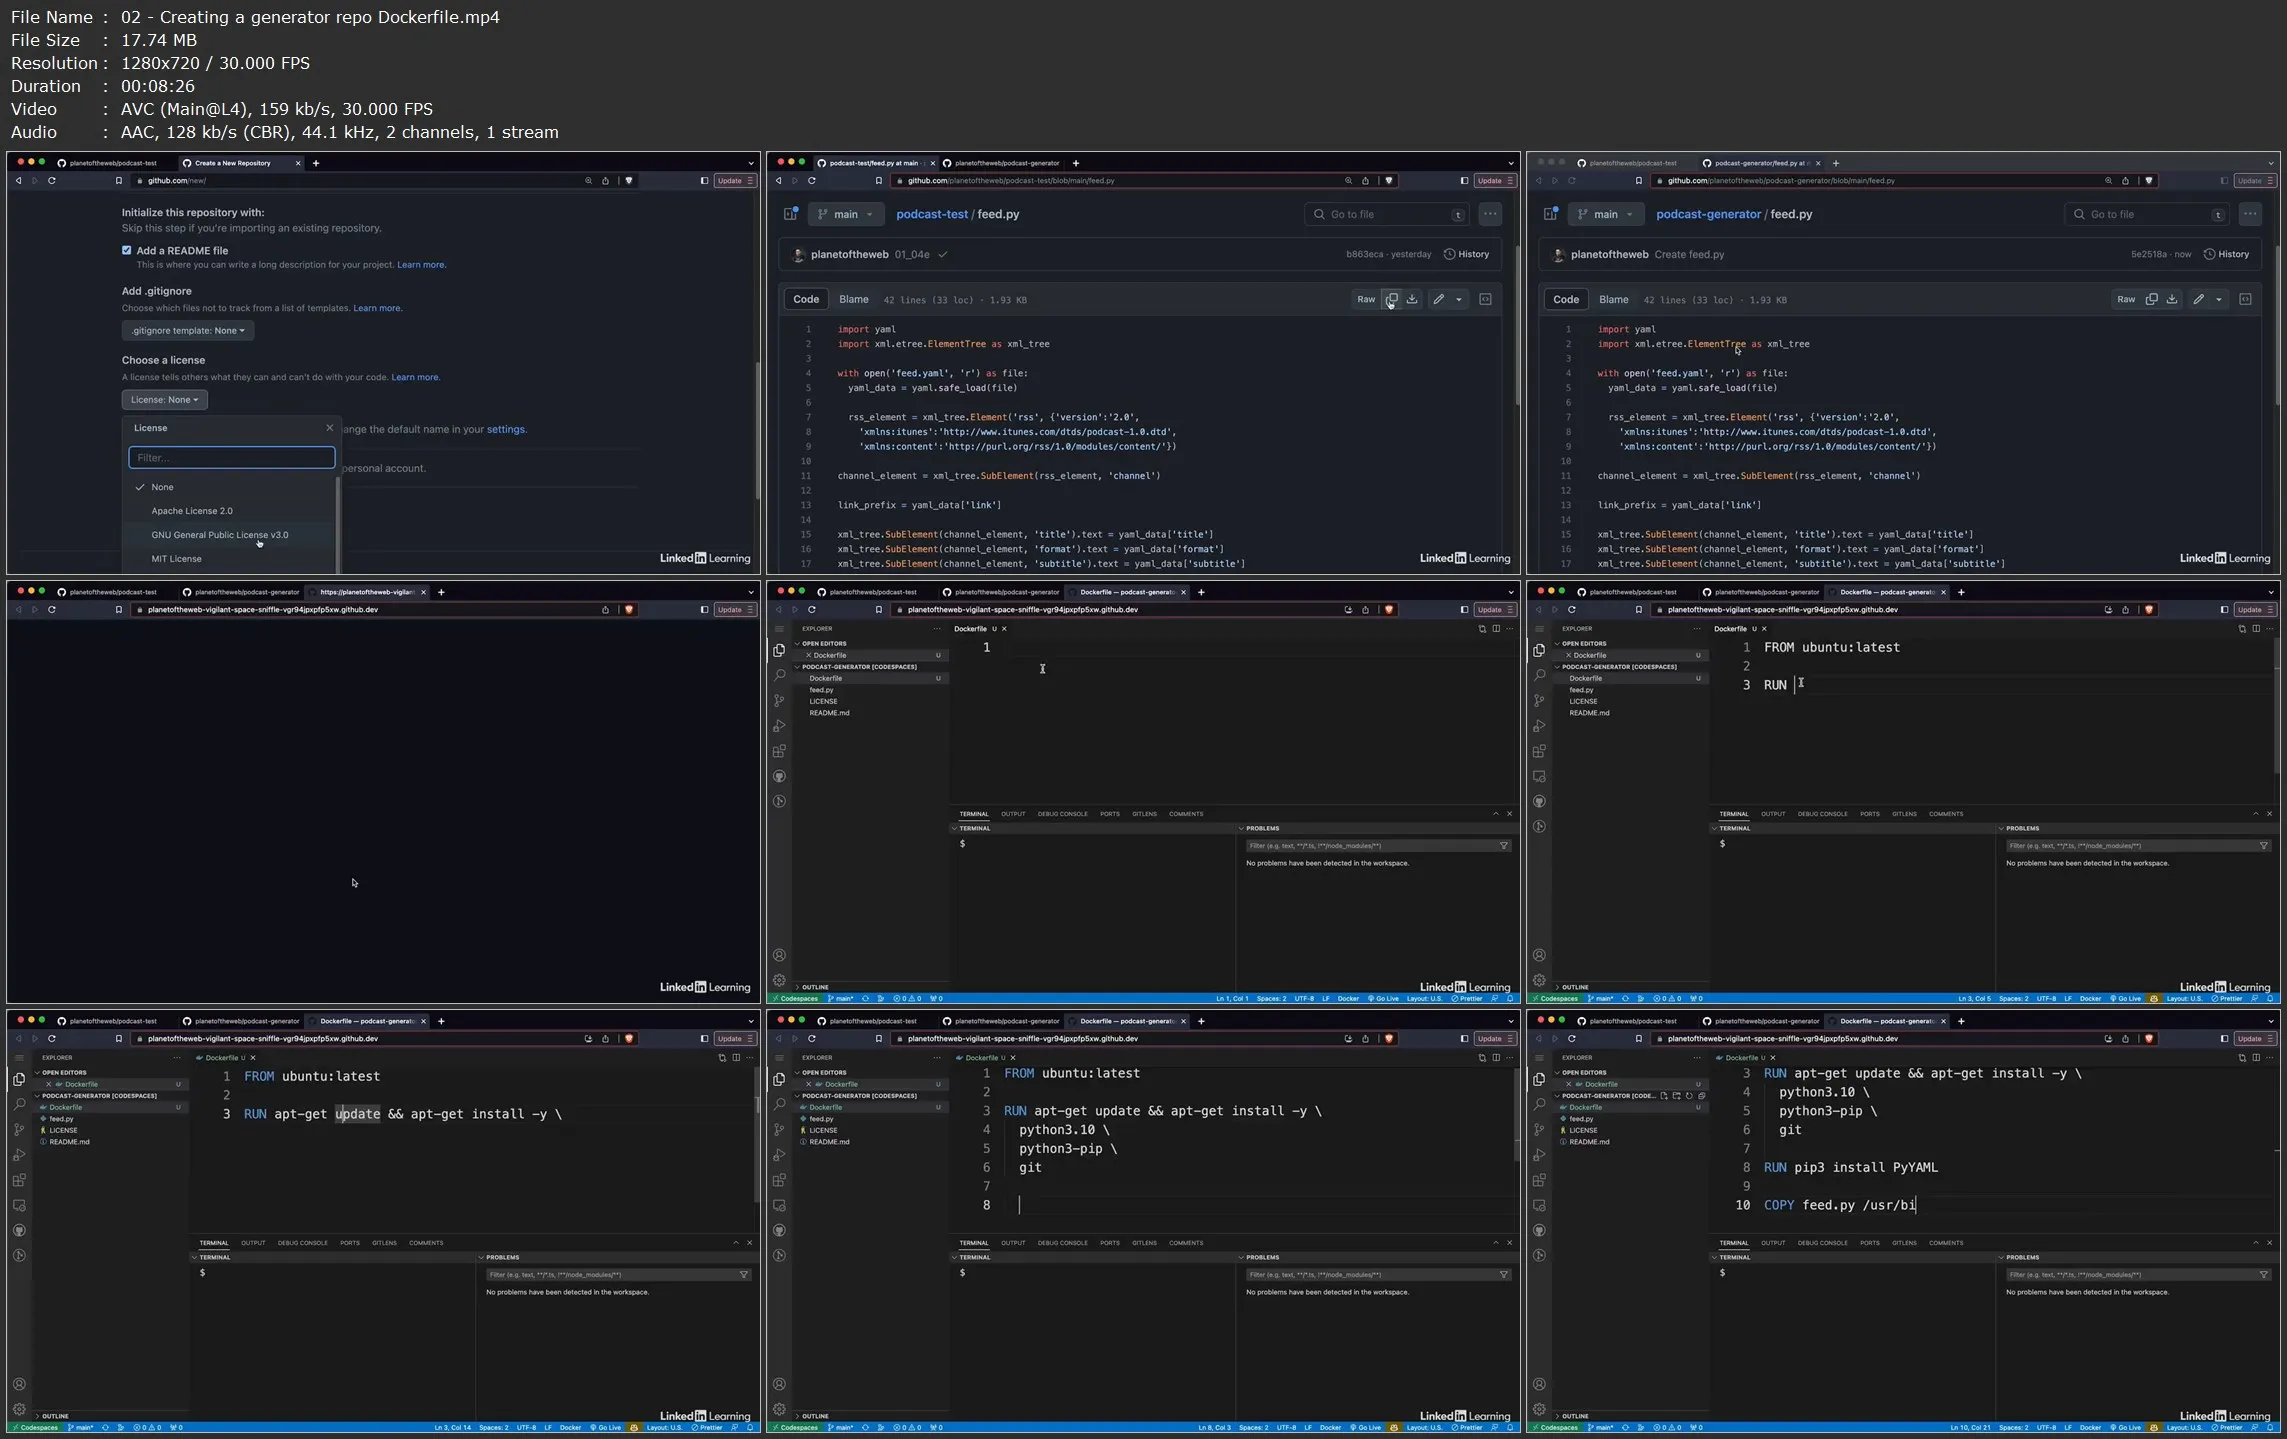Download the raw feed.py file

[1412, 299]
